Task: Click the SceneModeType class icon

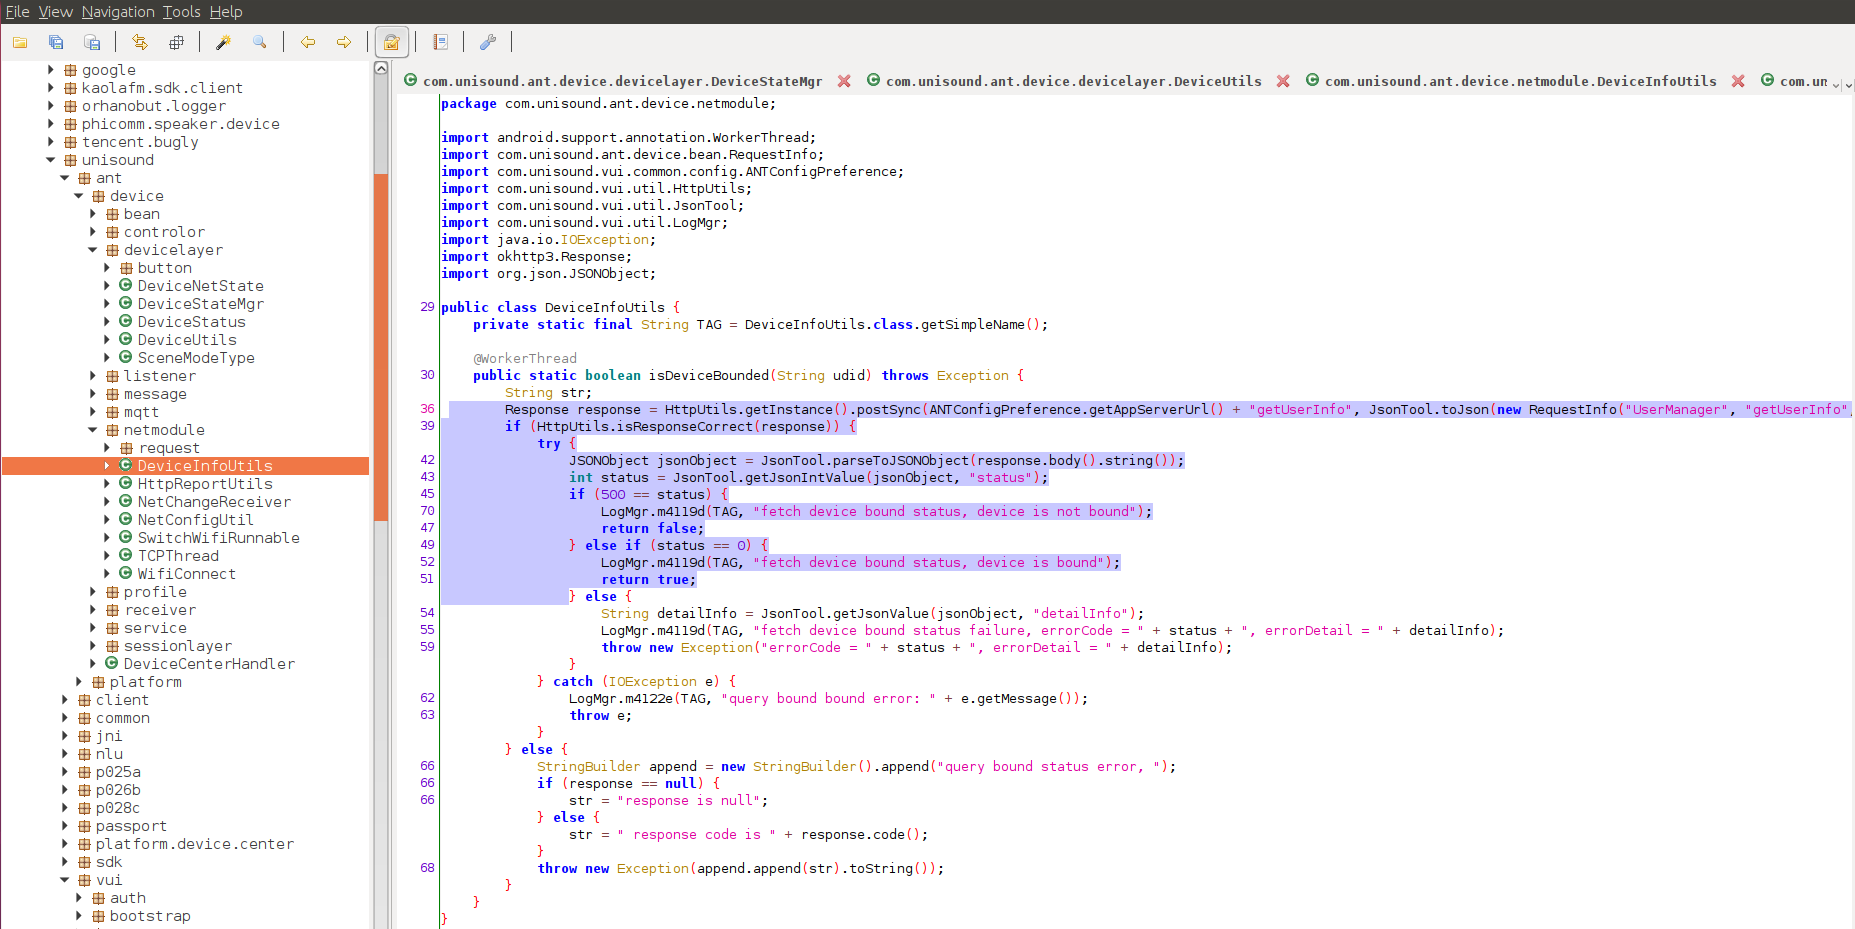Action: [126, 358]
